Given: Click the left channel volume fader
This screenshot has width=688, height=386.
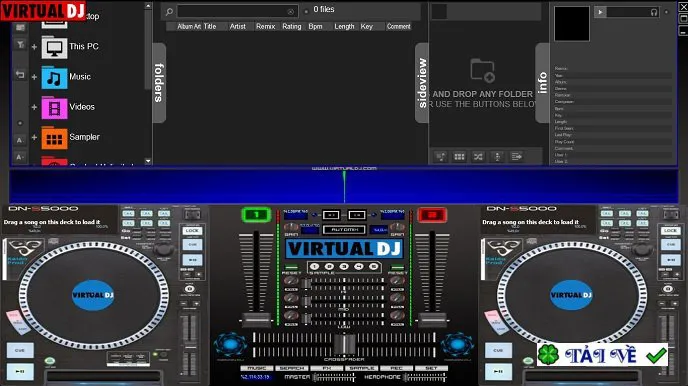Looking at the screenshot, I should pos(257,319).
